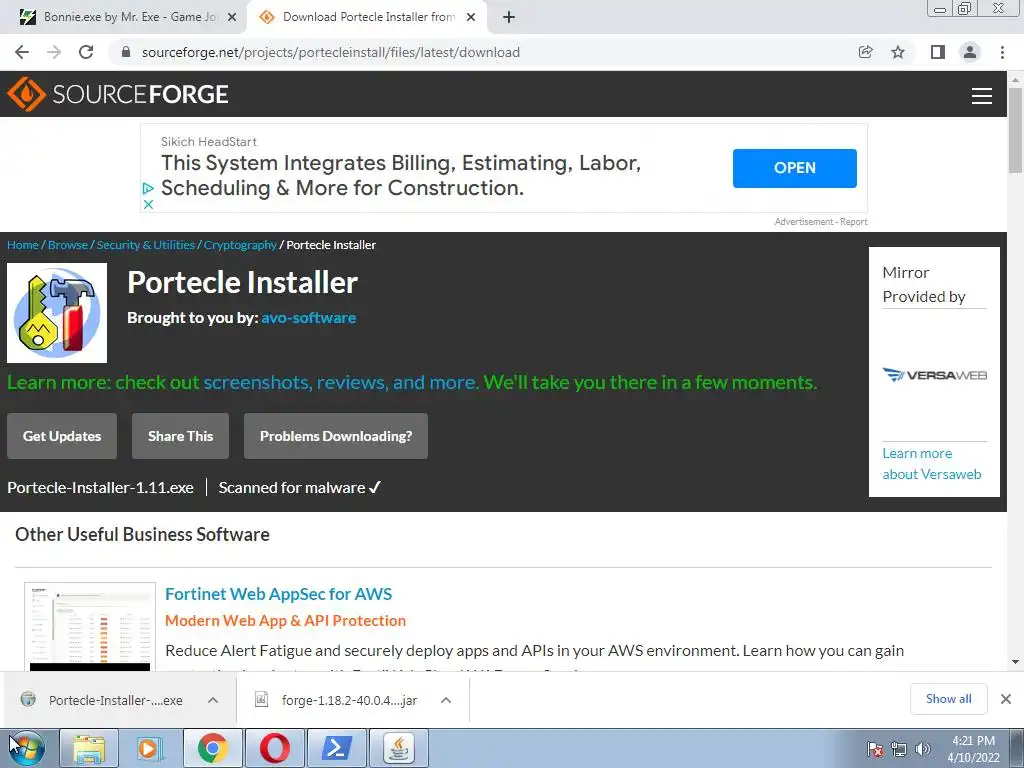The image size is (1024, 768).
Task: Click the Portecle-Installer-1.11.exe filename text
Action: tap(101, 488)
